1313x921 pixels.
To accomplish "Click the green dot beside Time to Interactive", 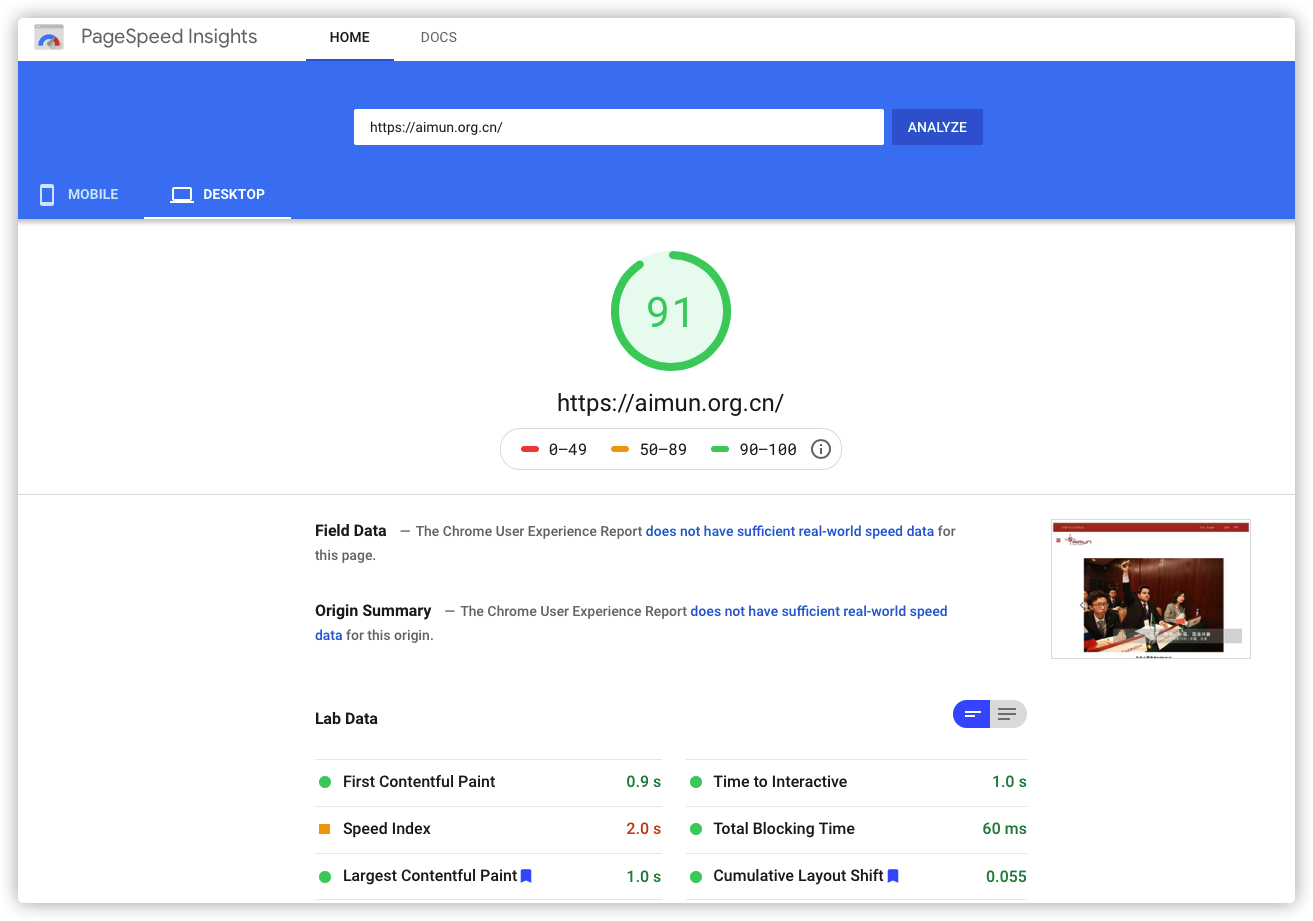I will 696,782.
